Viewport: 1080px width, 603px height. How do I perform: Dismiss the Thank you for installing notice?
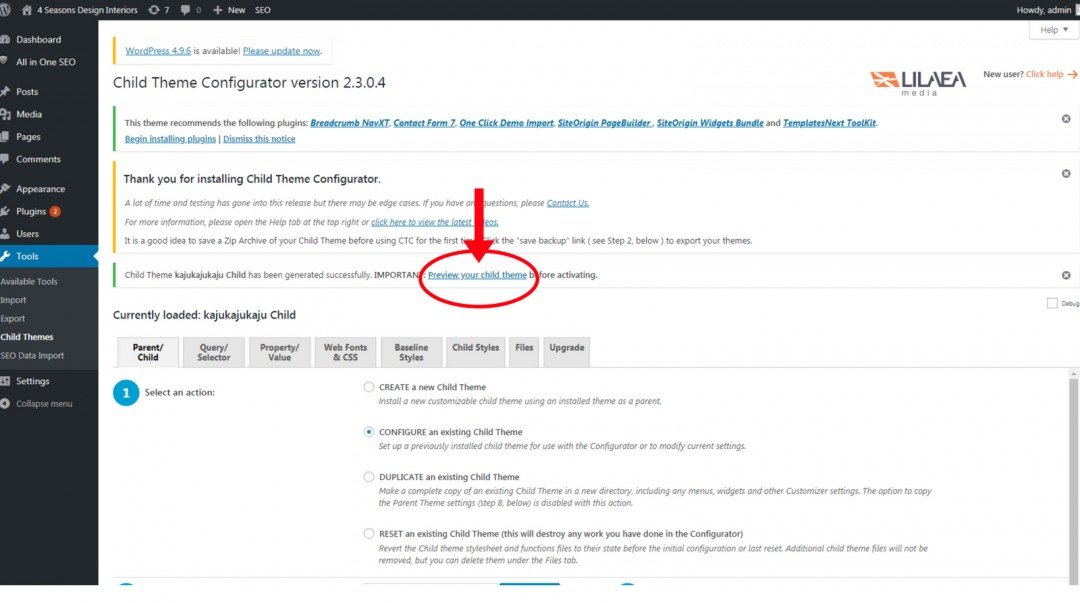pos(1066,174)
